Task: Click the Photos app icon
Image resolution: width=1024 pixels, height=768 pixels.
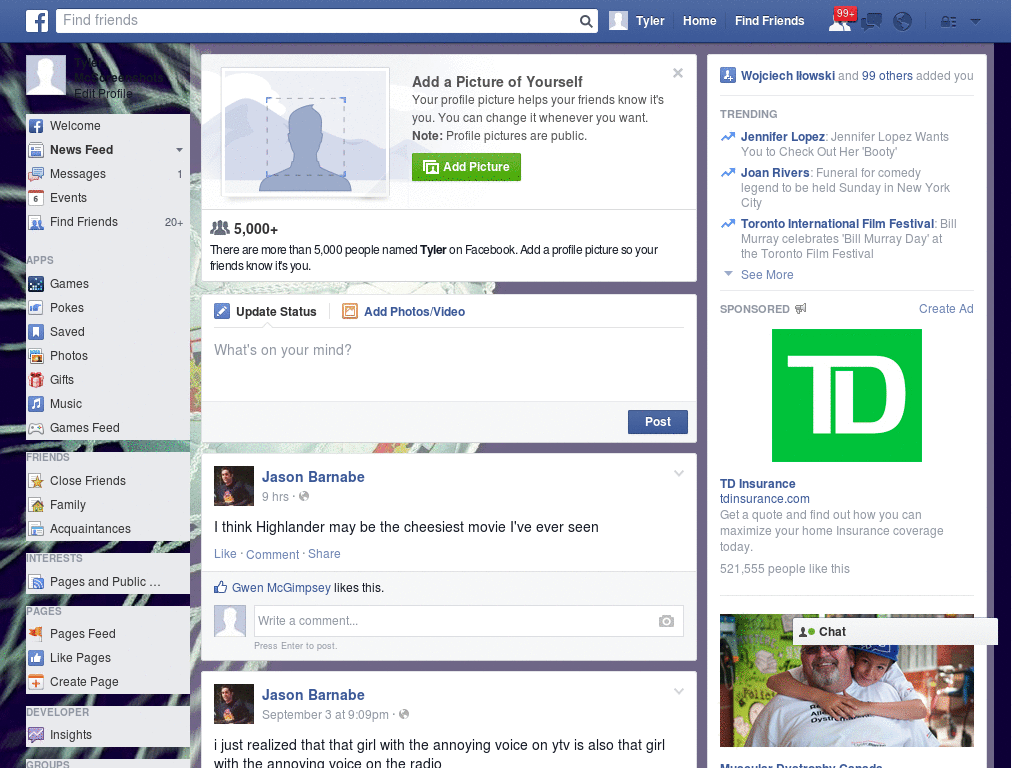Action: (x=36, y=357)
